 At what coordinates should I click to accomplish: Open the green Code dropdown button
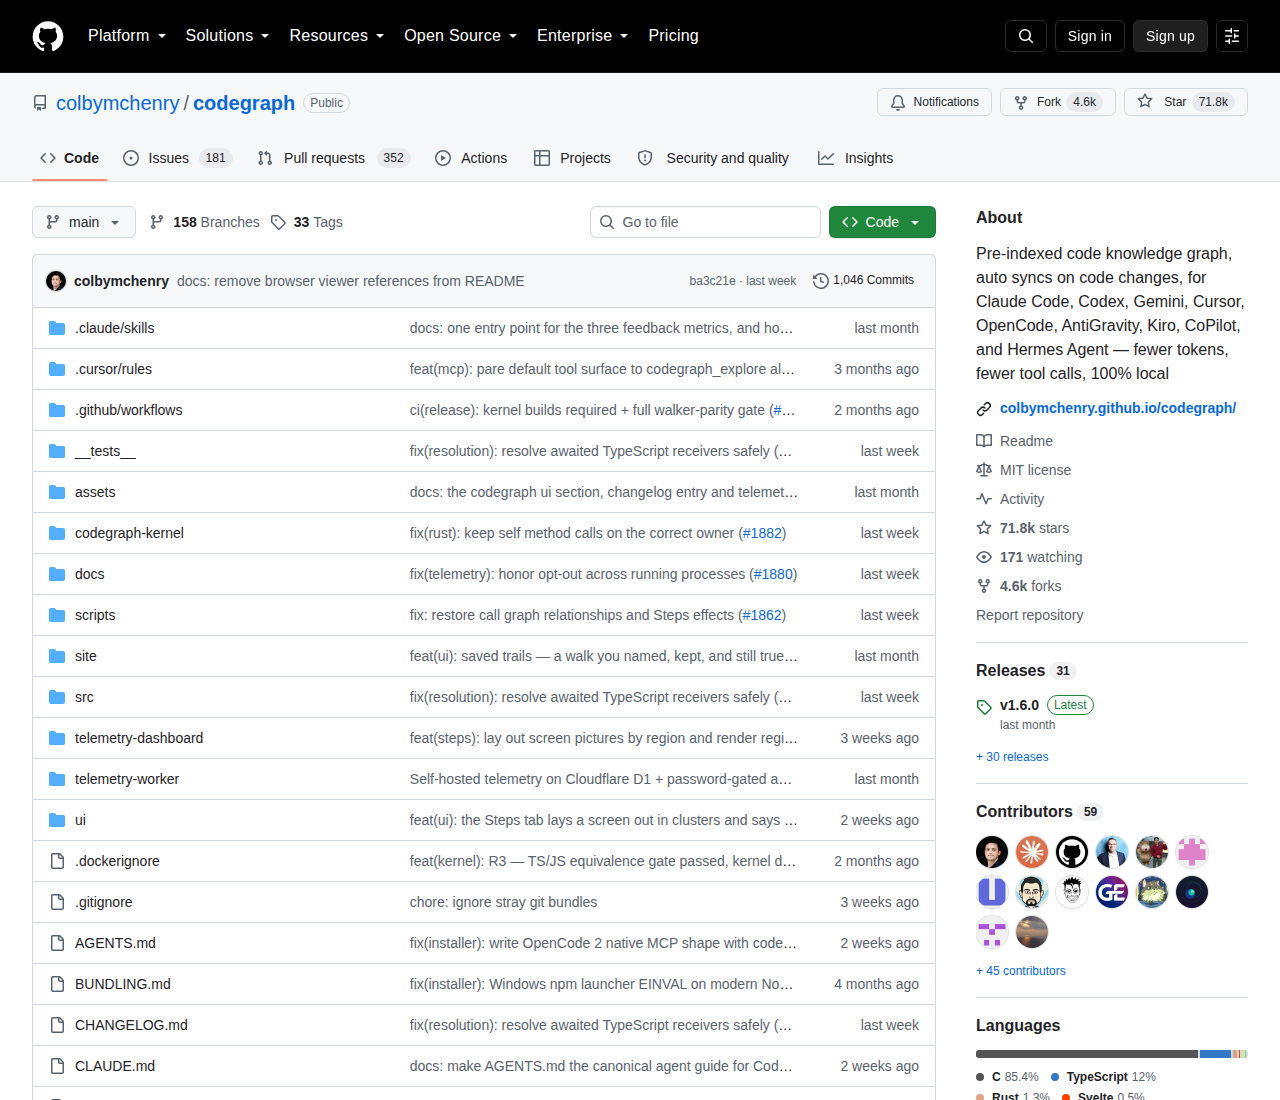point(882,222)
